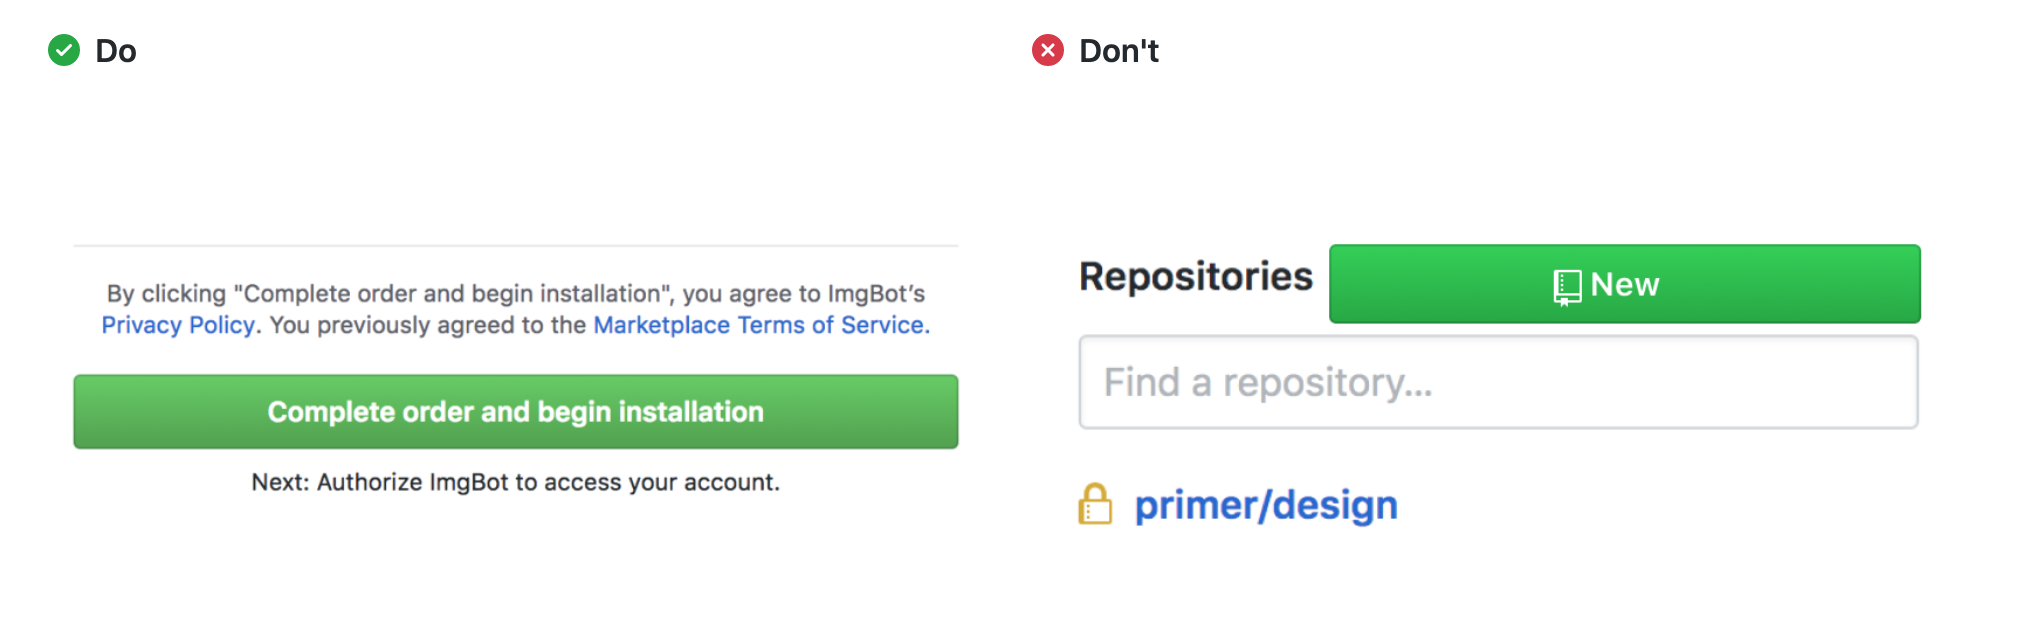This screenshot has height=624, width=2042.
Task: Click the book icon inside the New button
Action: click(x=1566, y=284)
